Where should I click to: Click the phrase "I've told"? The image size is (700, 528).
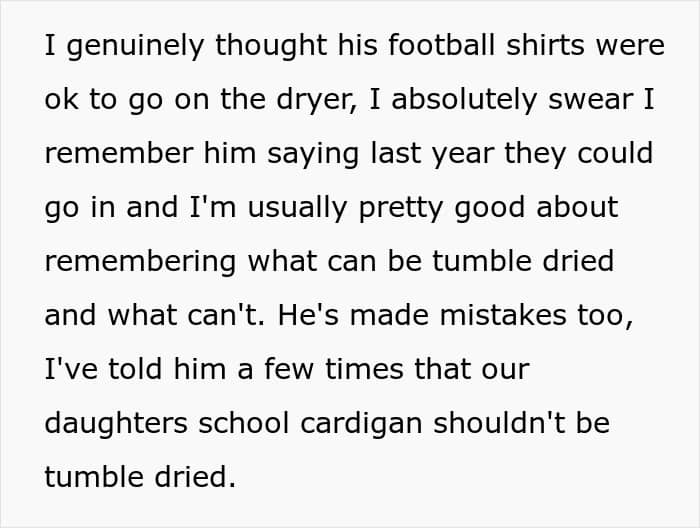93,368
